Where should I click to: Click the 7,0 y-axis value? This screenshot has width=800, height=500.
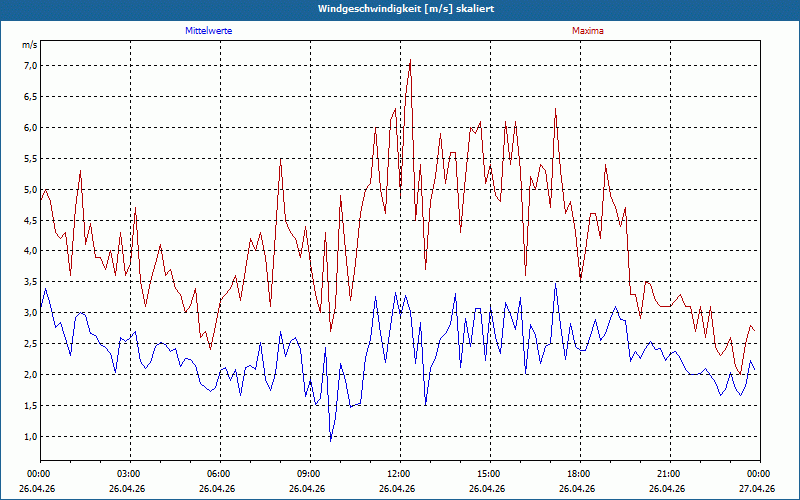coord(31,65)
